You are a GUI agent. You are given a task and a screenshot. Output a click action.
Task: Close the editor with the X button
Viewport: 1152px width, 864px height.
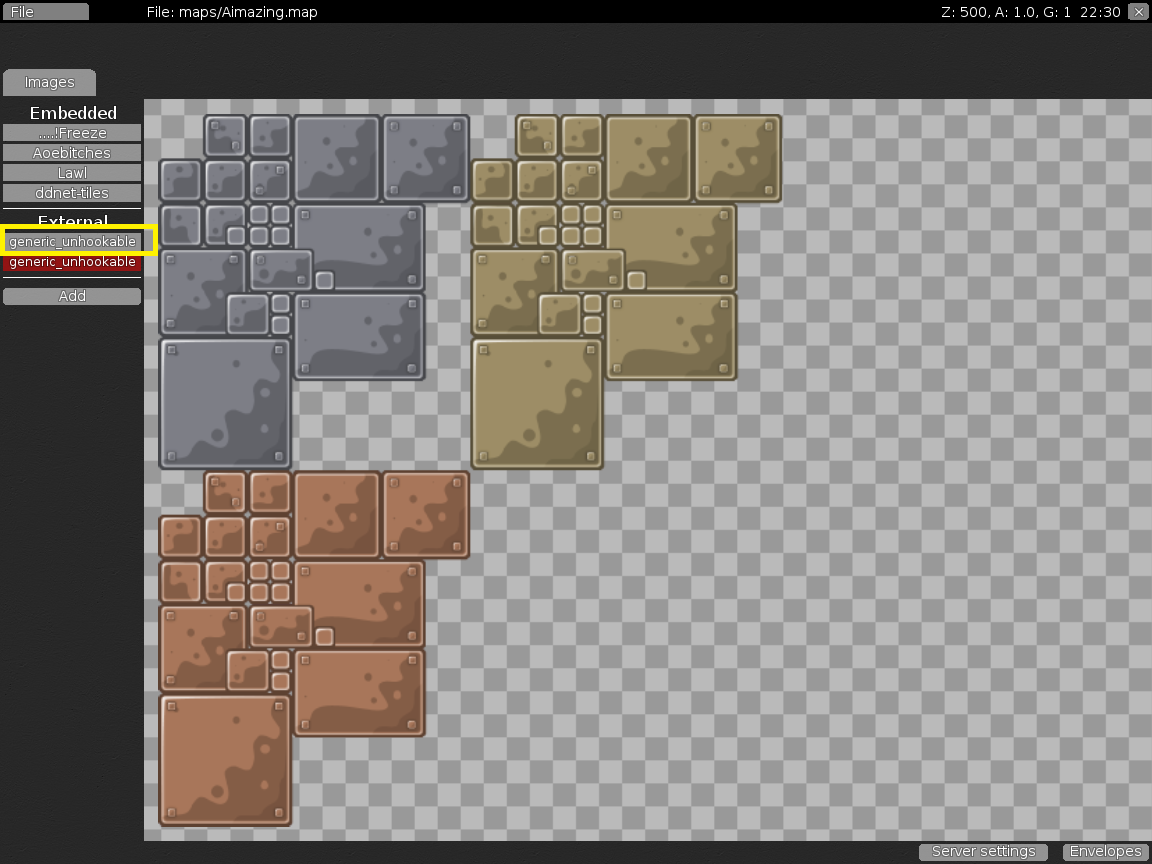1138,12
